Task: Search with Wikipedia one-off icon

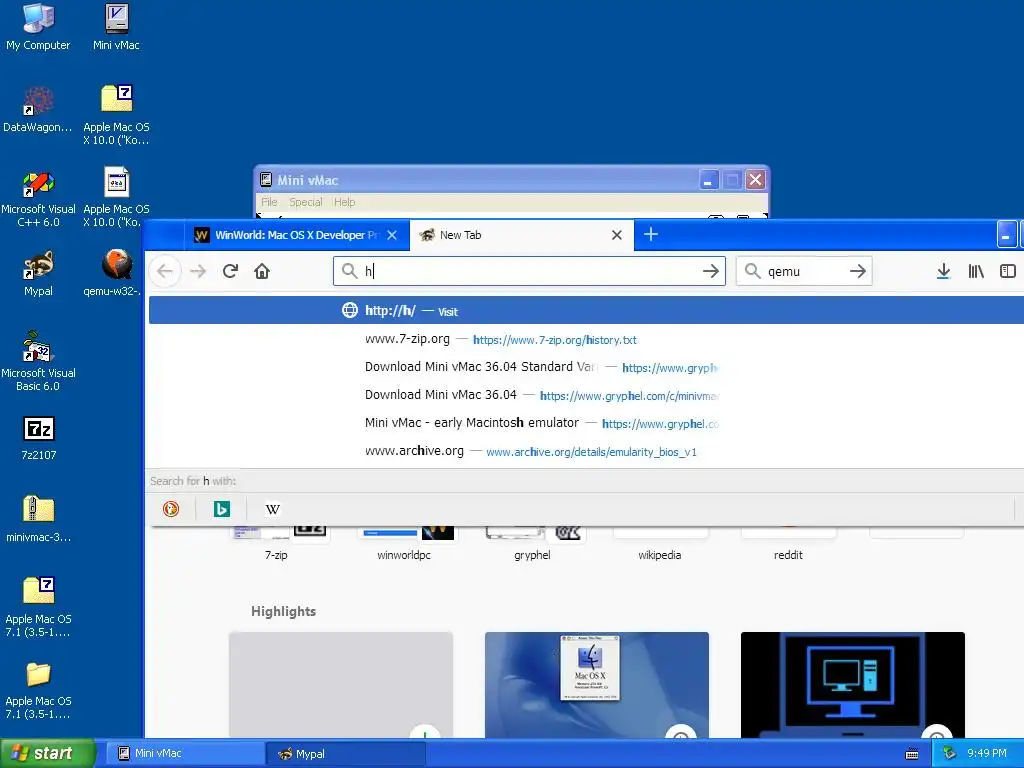Action: coord(273,509)
